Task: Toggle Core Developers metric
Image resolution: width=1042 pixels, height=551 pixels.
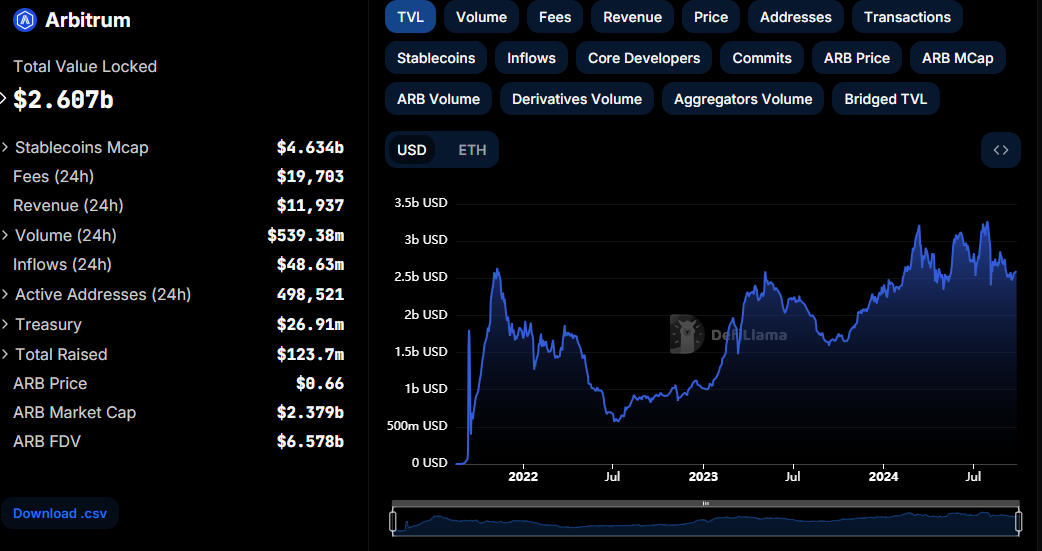Action: point(644,58)
